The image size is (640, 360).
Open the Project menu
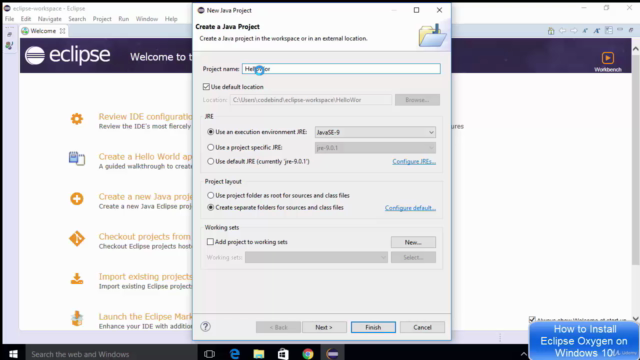(102, 19)
